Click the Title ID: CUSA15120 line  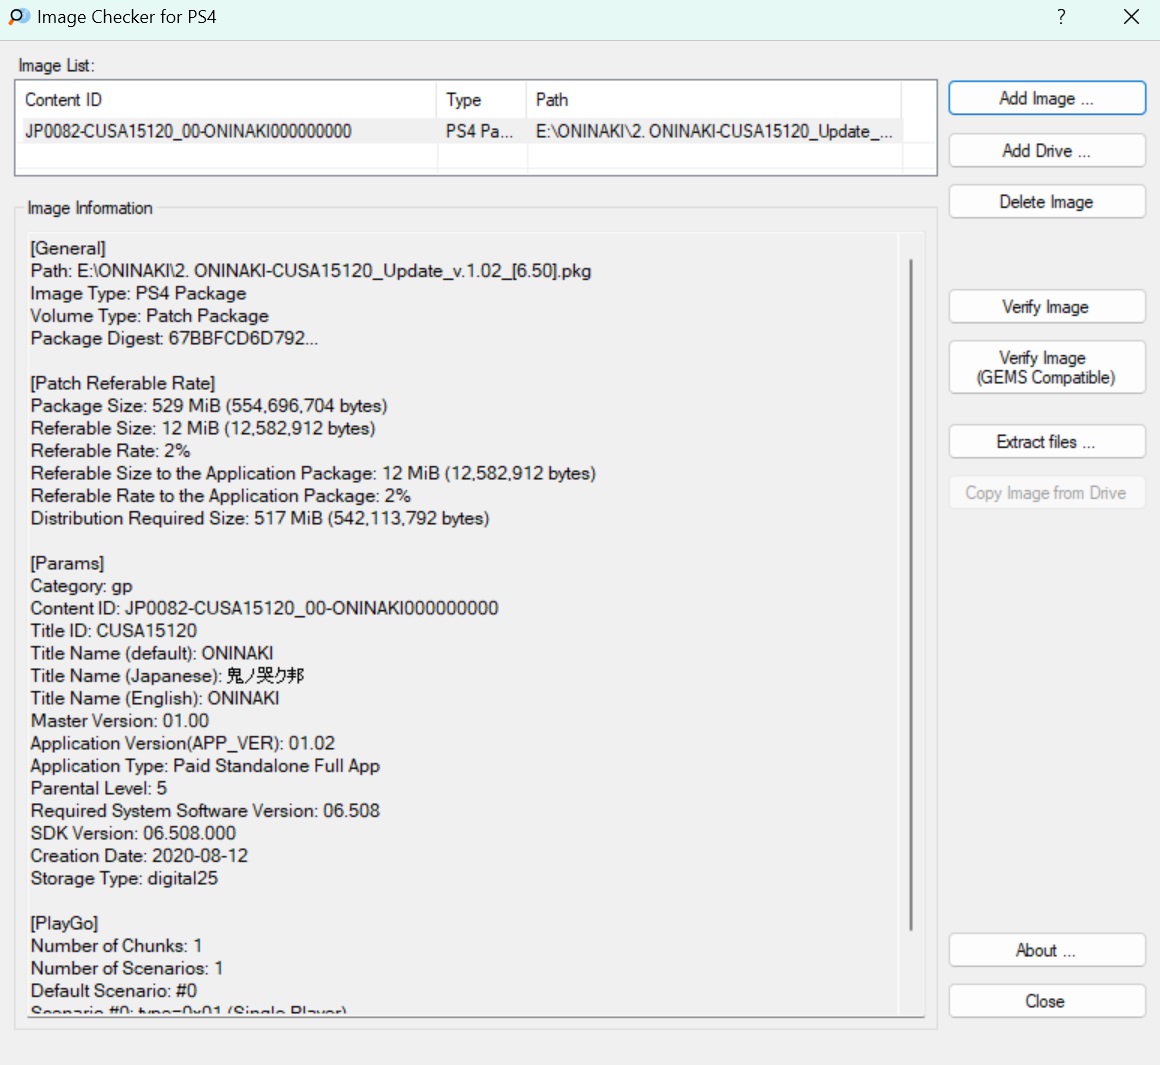114,631
